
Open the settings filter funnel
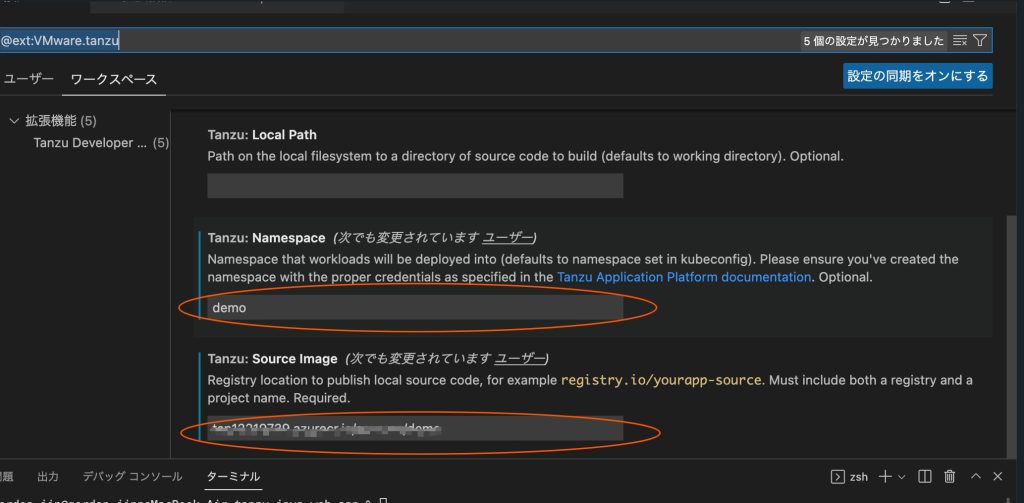click(980, 41)
